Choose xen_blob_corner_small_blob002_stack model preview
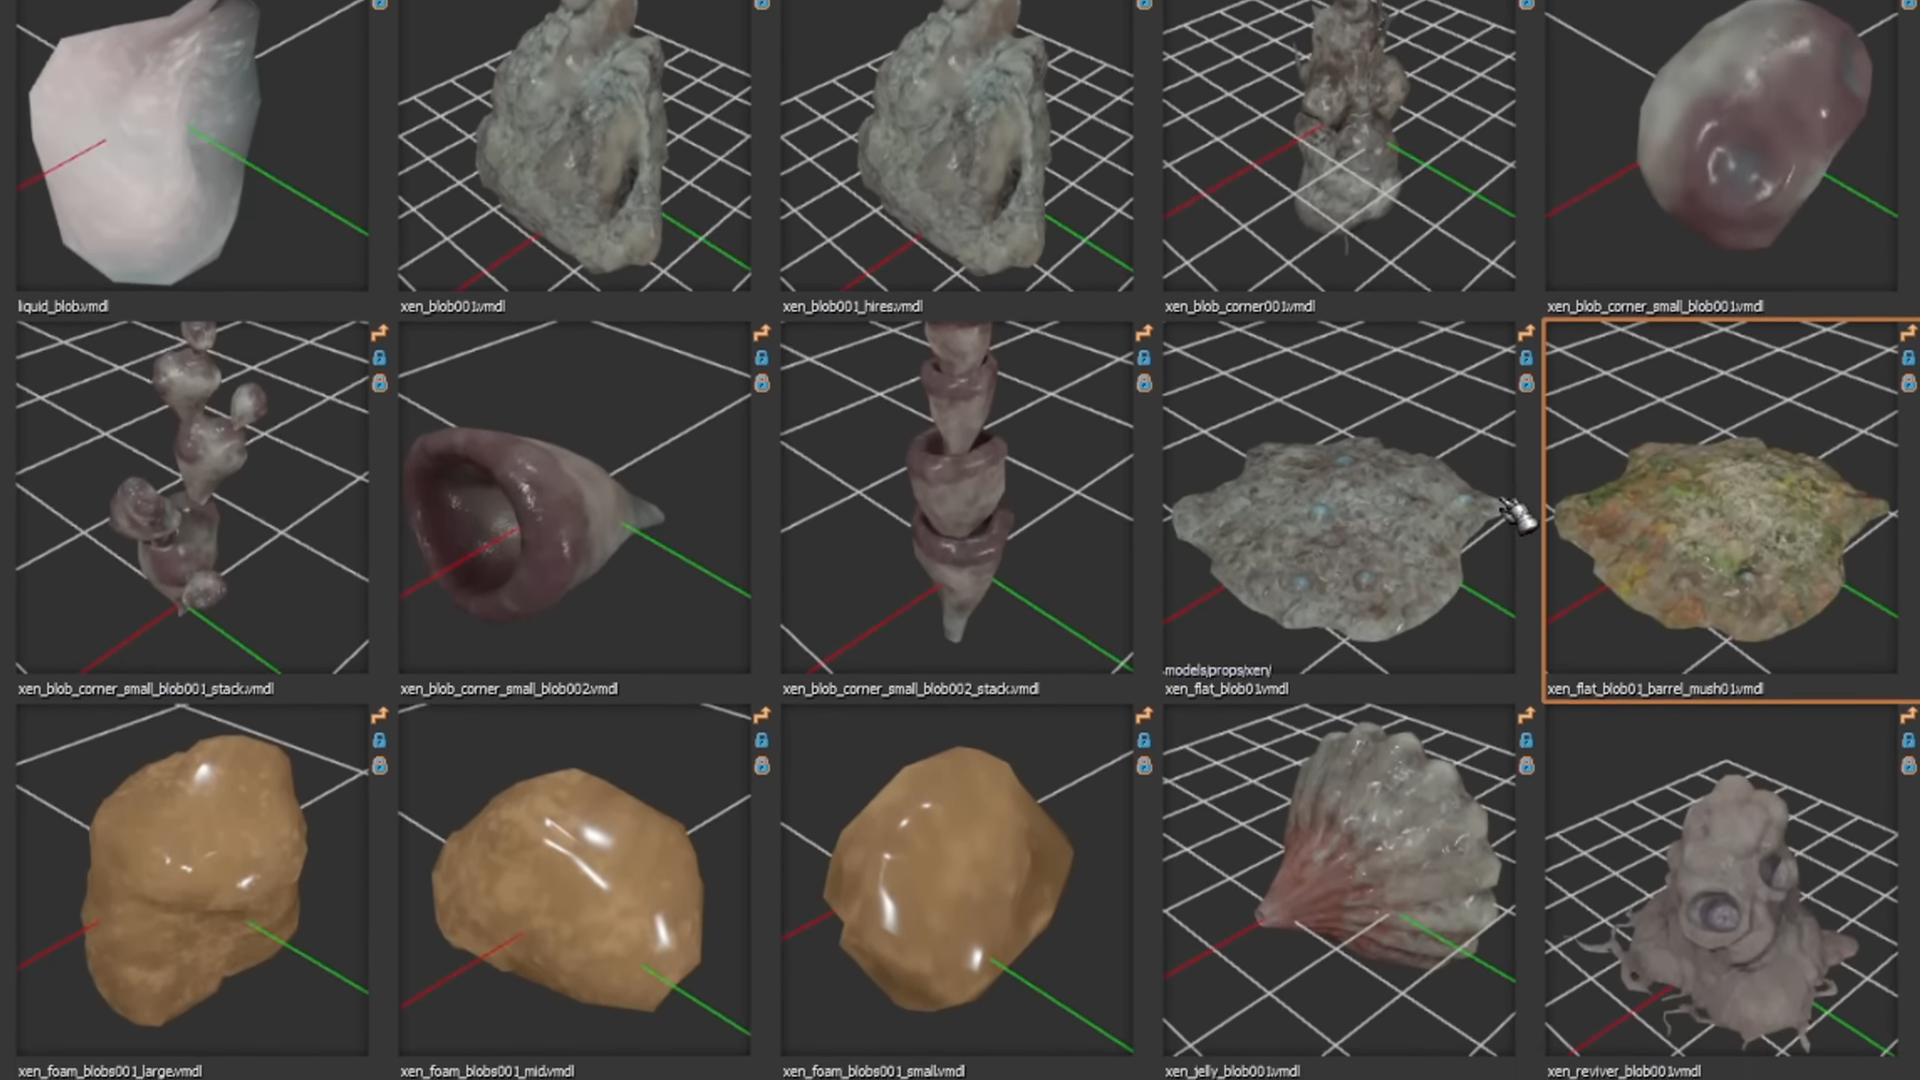The image size is (1920, 1080). pos(956,497)
